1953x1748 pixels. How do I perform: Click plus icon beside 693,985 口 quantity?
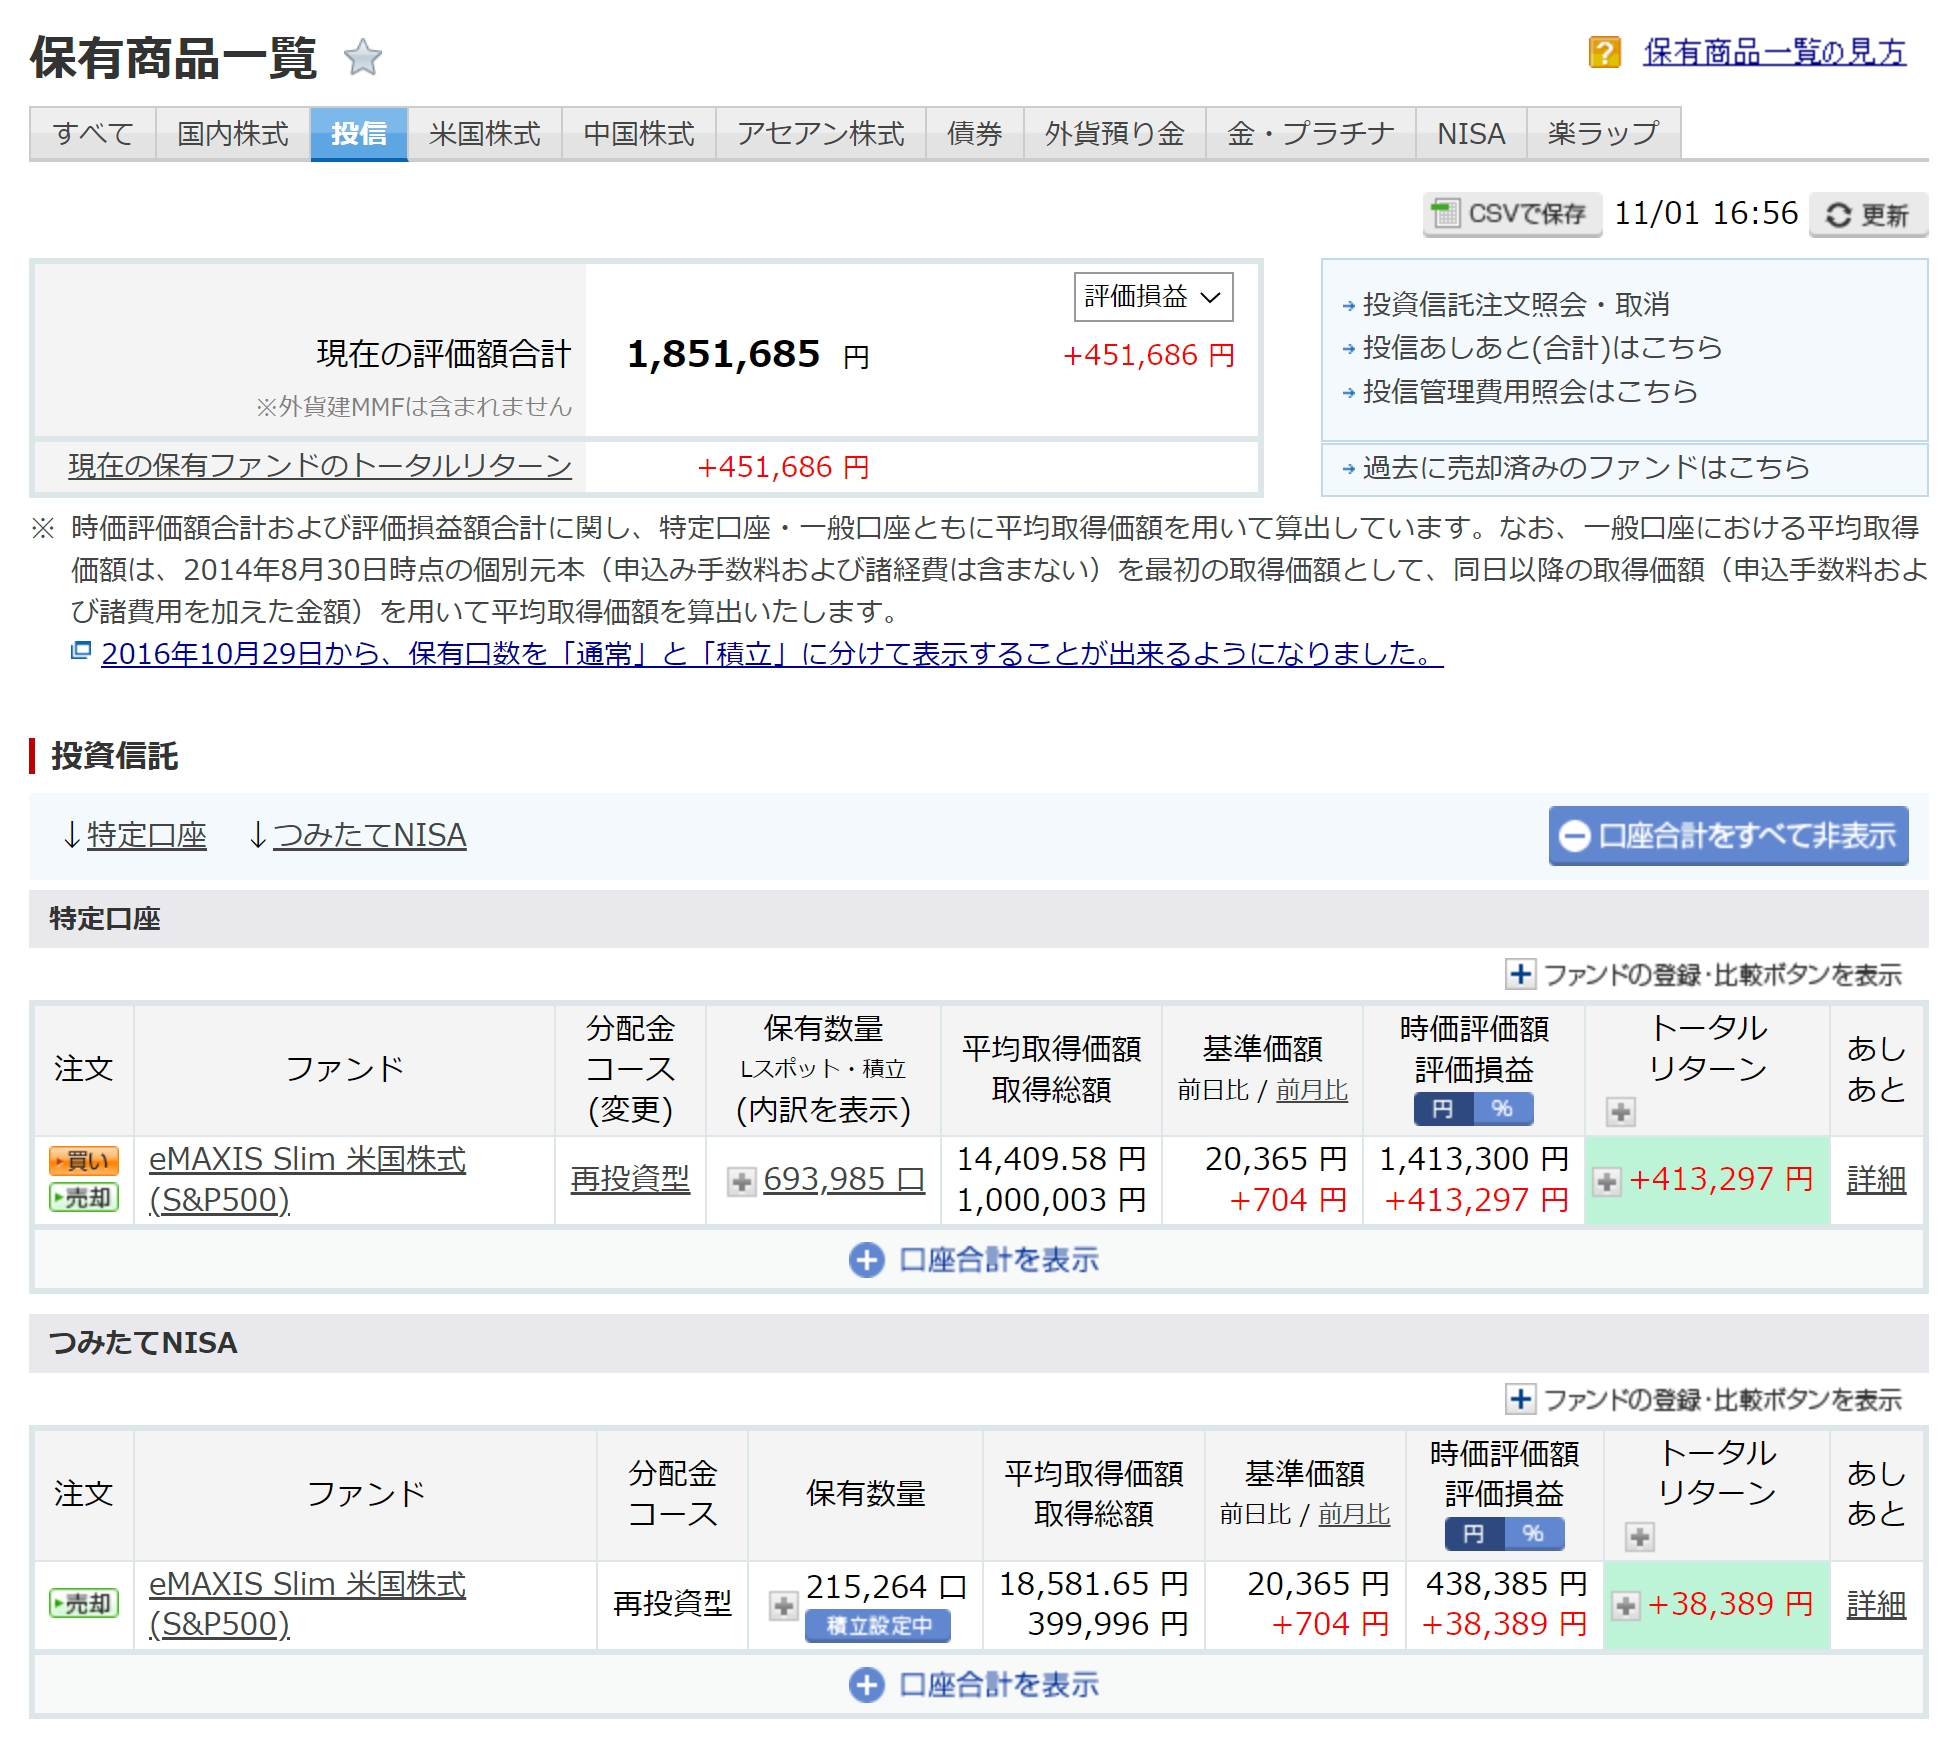[741, 1181]
